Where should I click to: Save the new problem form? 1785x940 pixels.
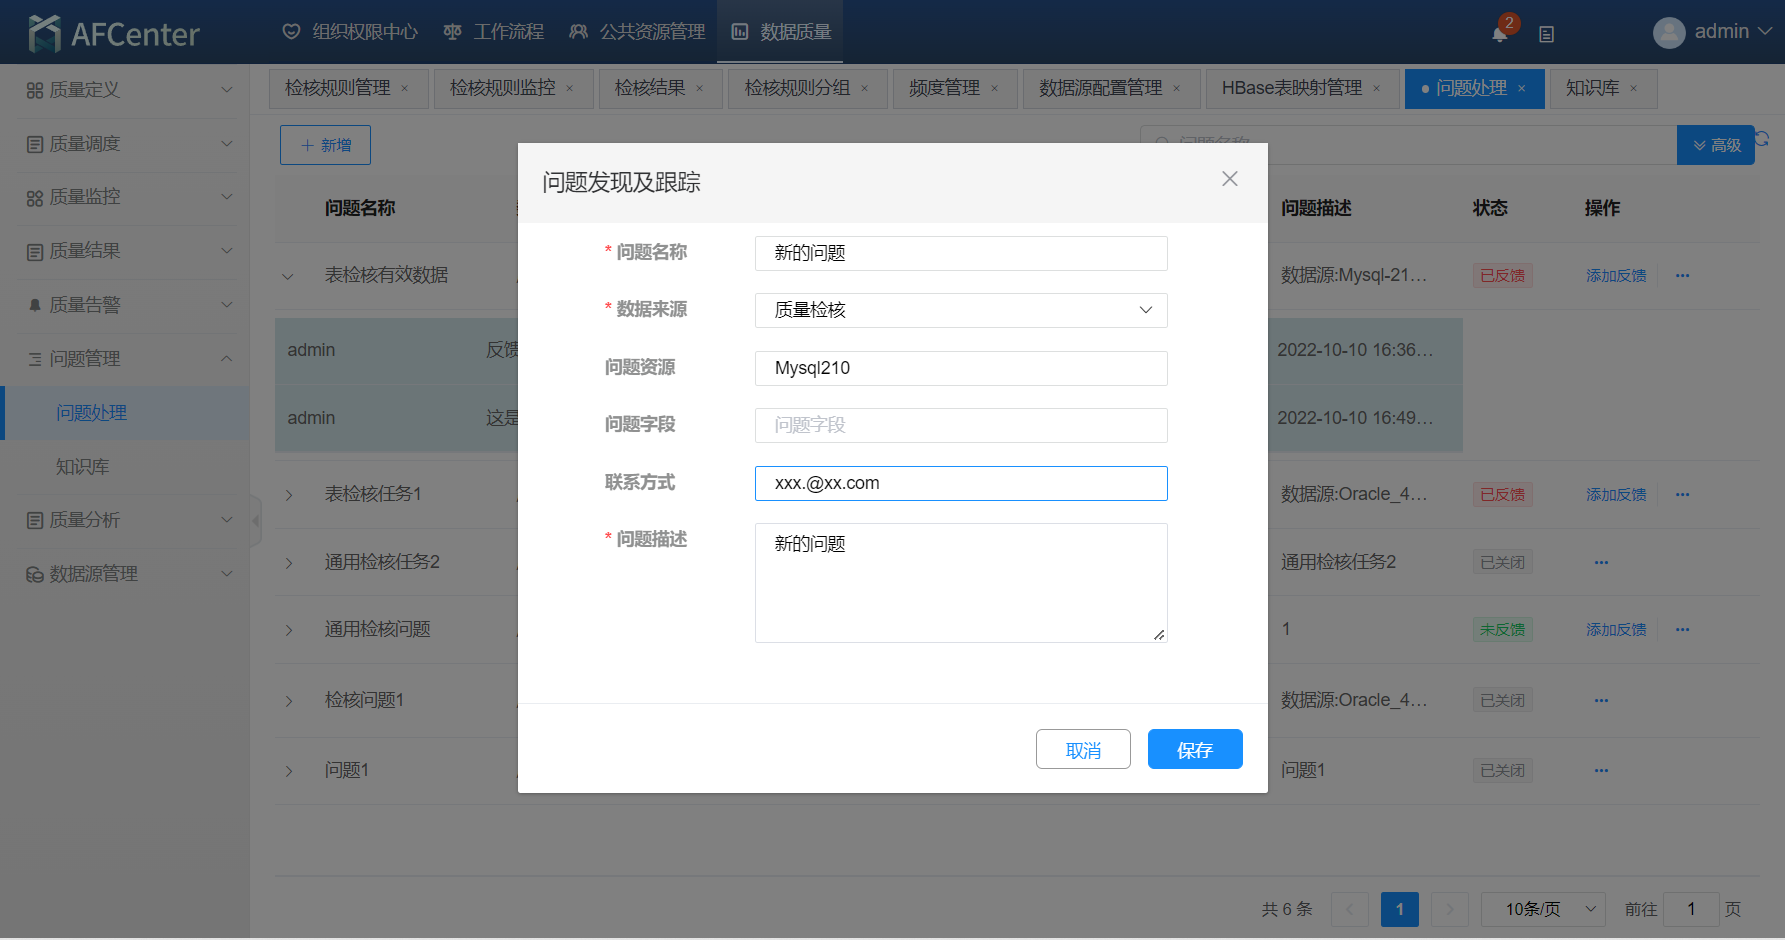(1194, 749)
